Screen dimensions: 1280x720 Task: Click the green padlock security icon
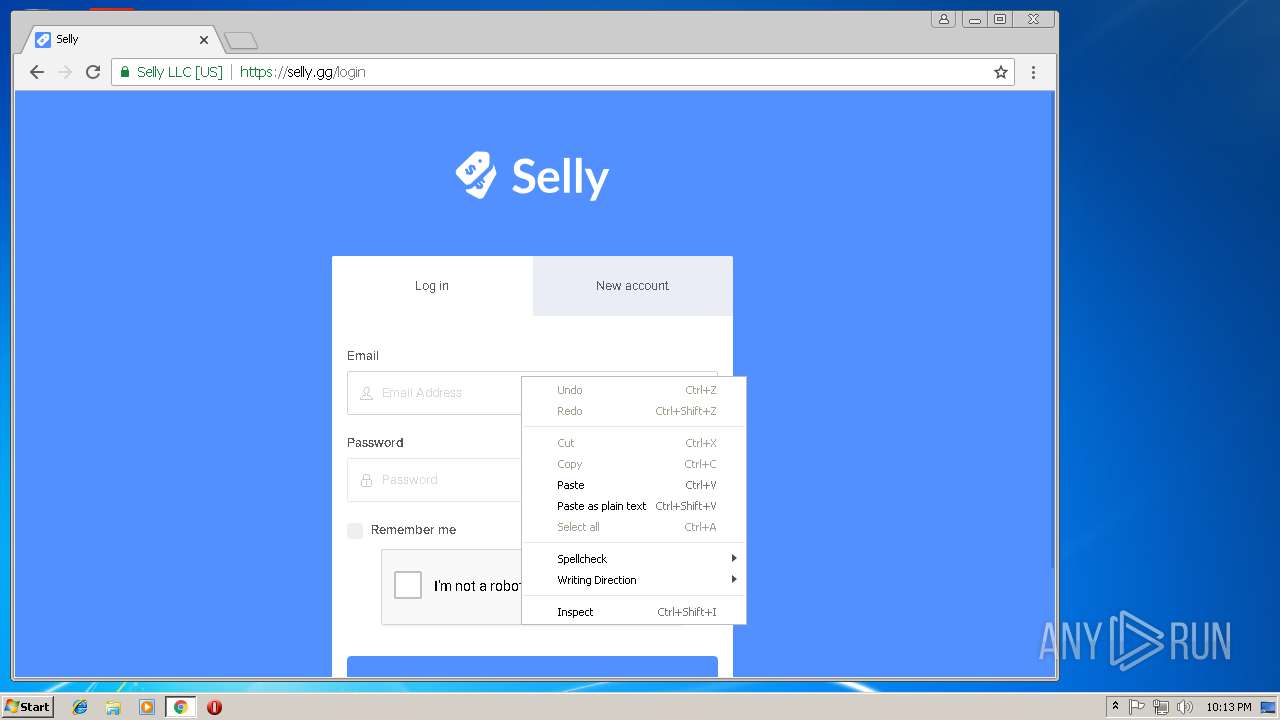click(x=125, y=72)
